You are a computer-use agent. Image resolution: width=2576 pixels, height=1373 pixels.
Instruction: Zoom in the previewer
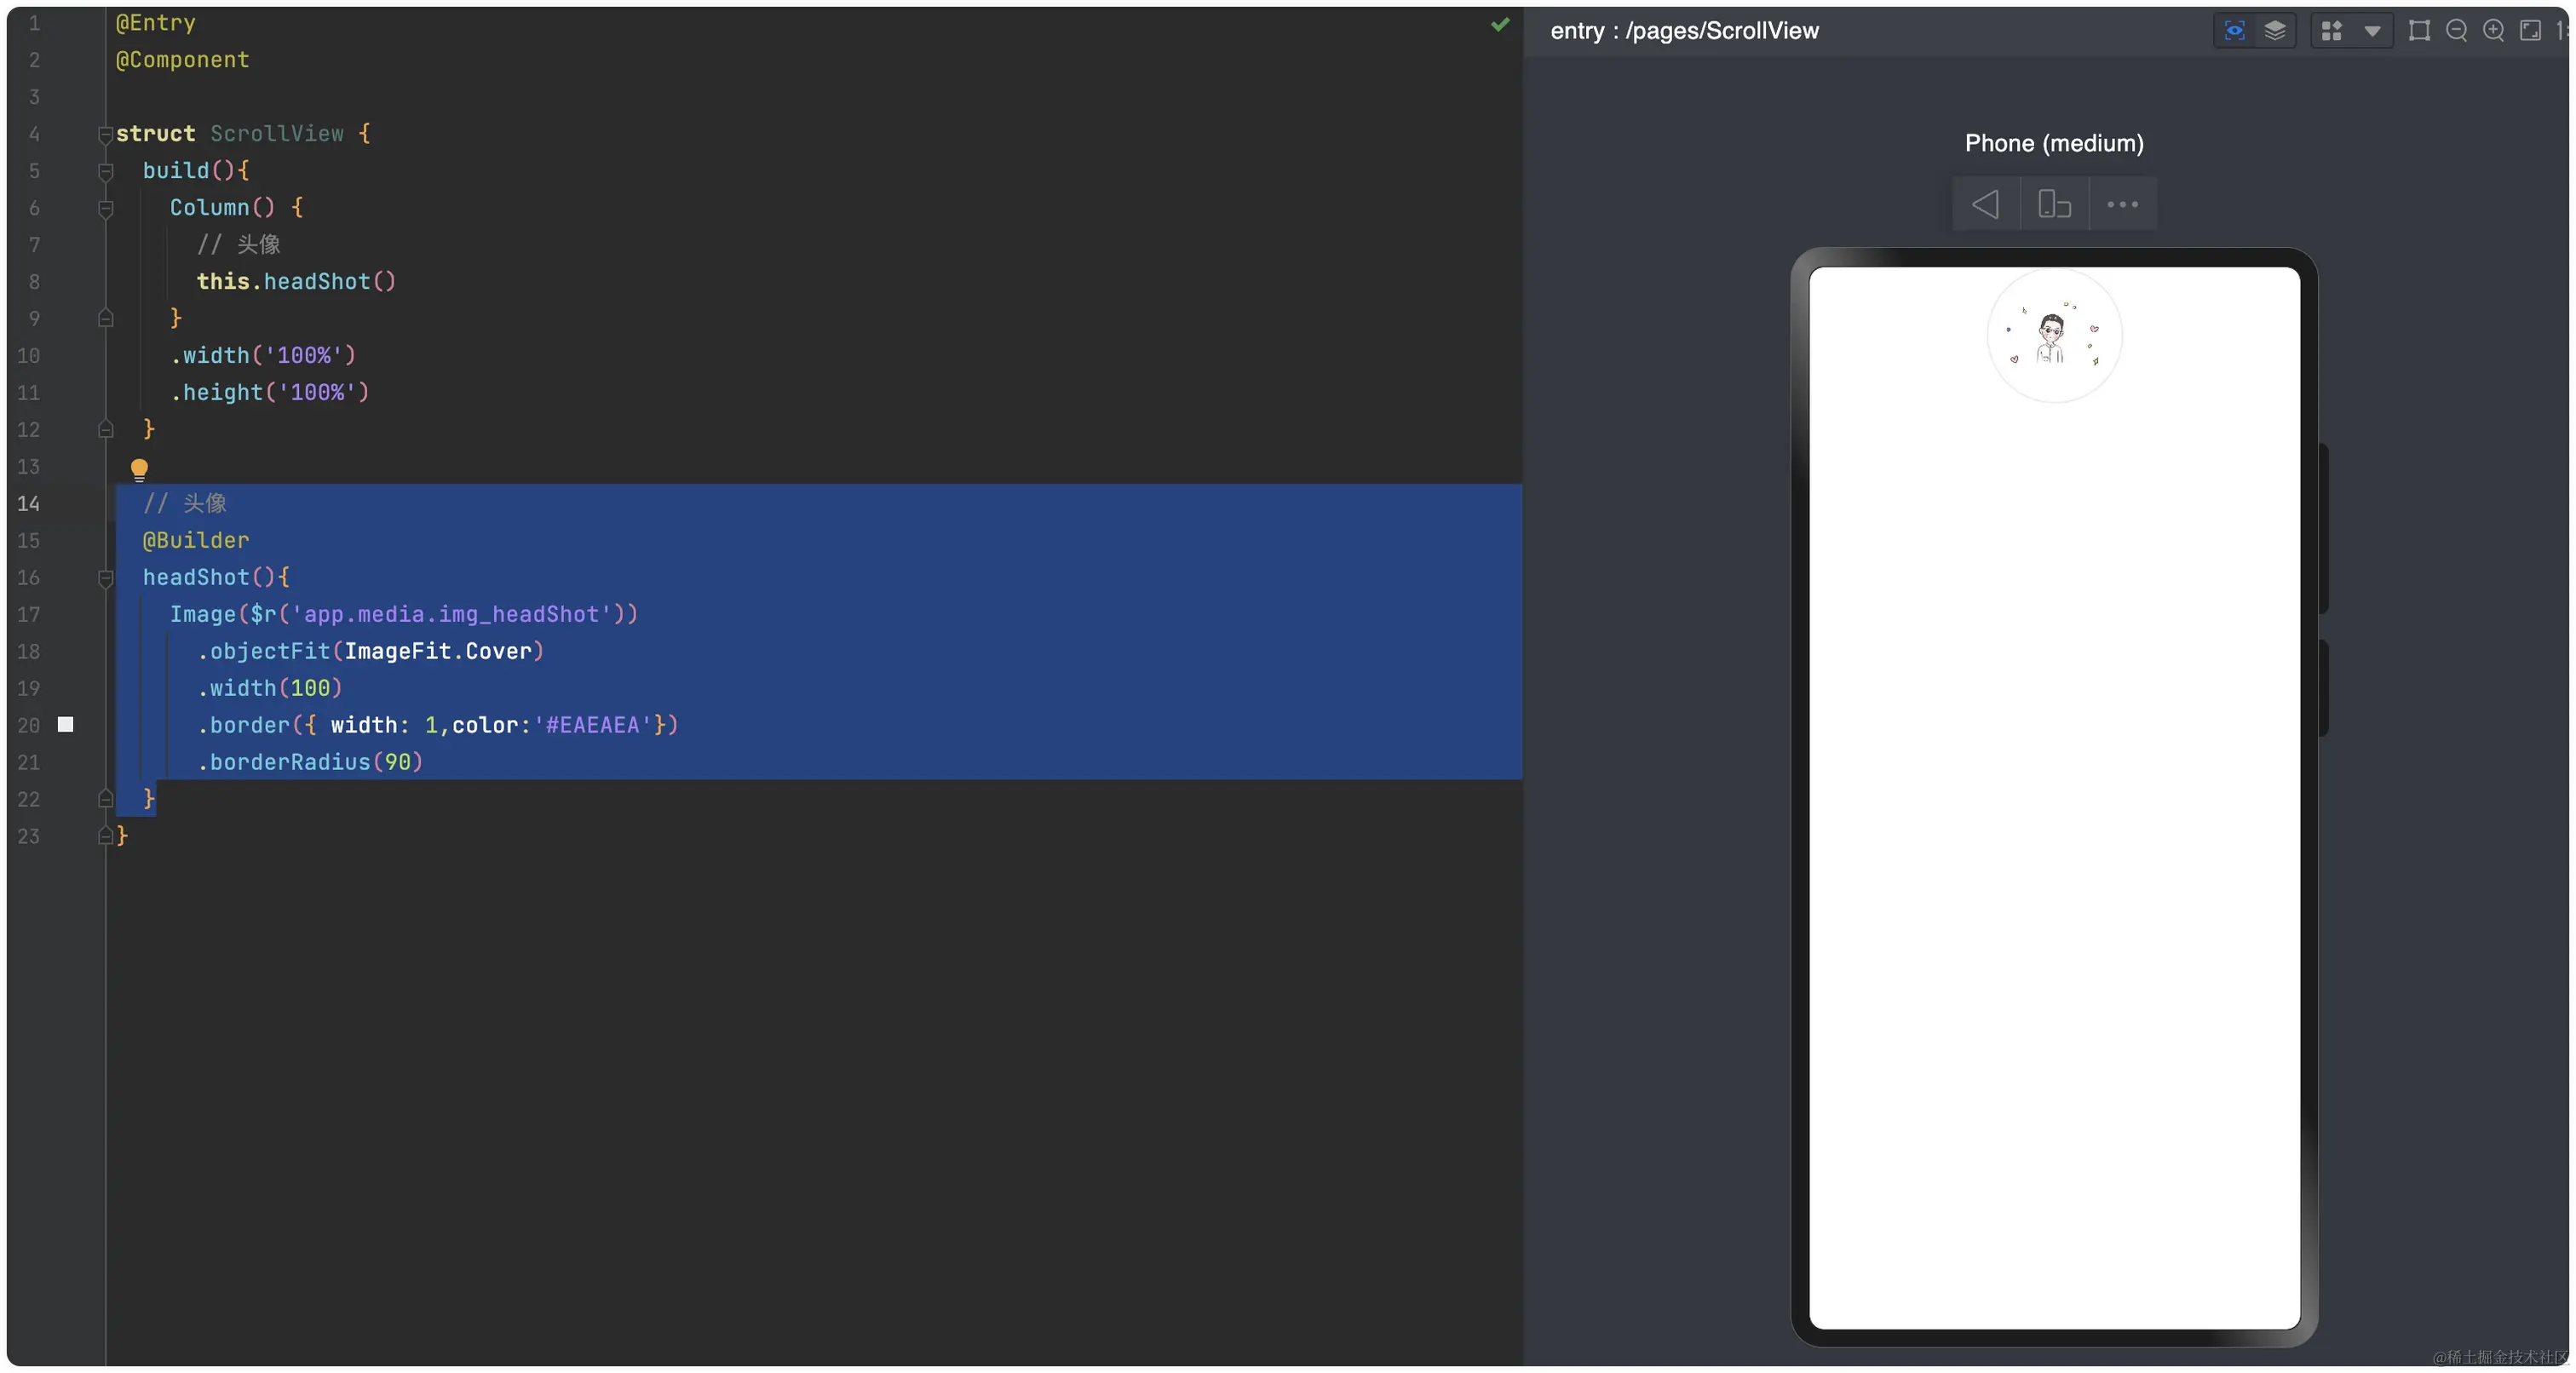[2493, 31]
